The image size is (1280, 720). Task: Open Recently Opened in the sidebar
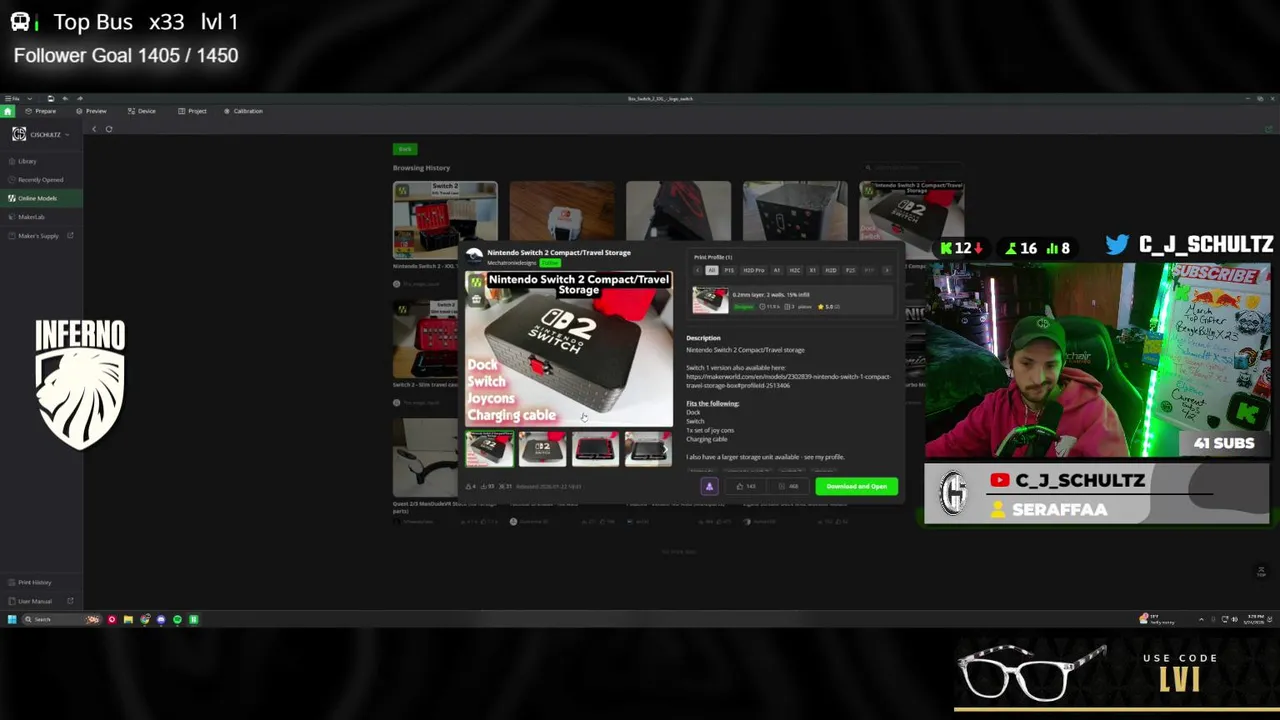tap(41, 180)
